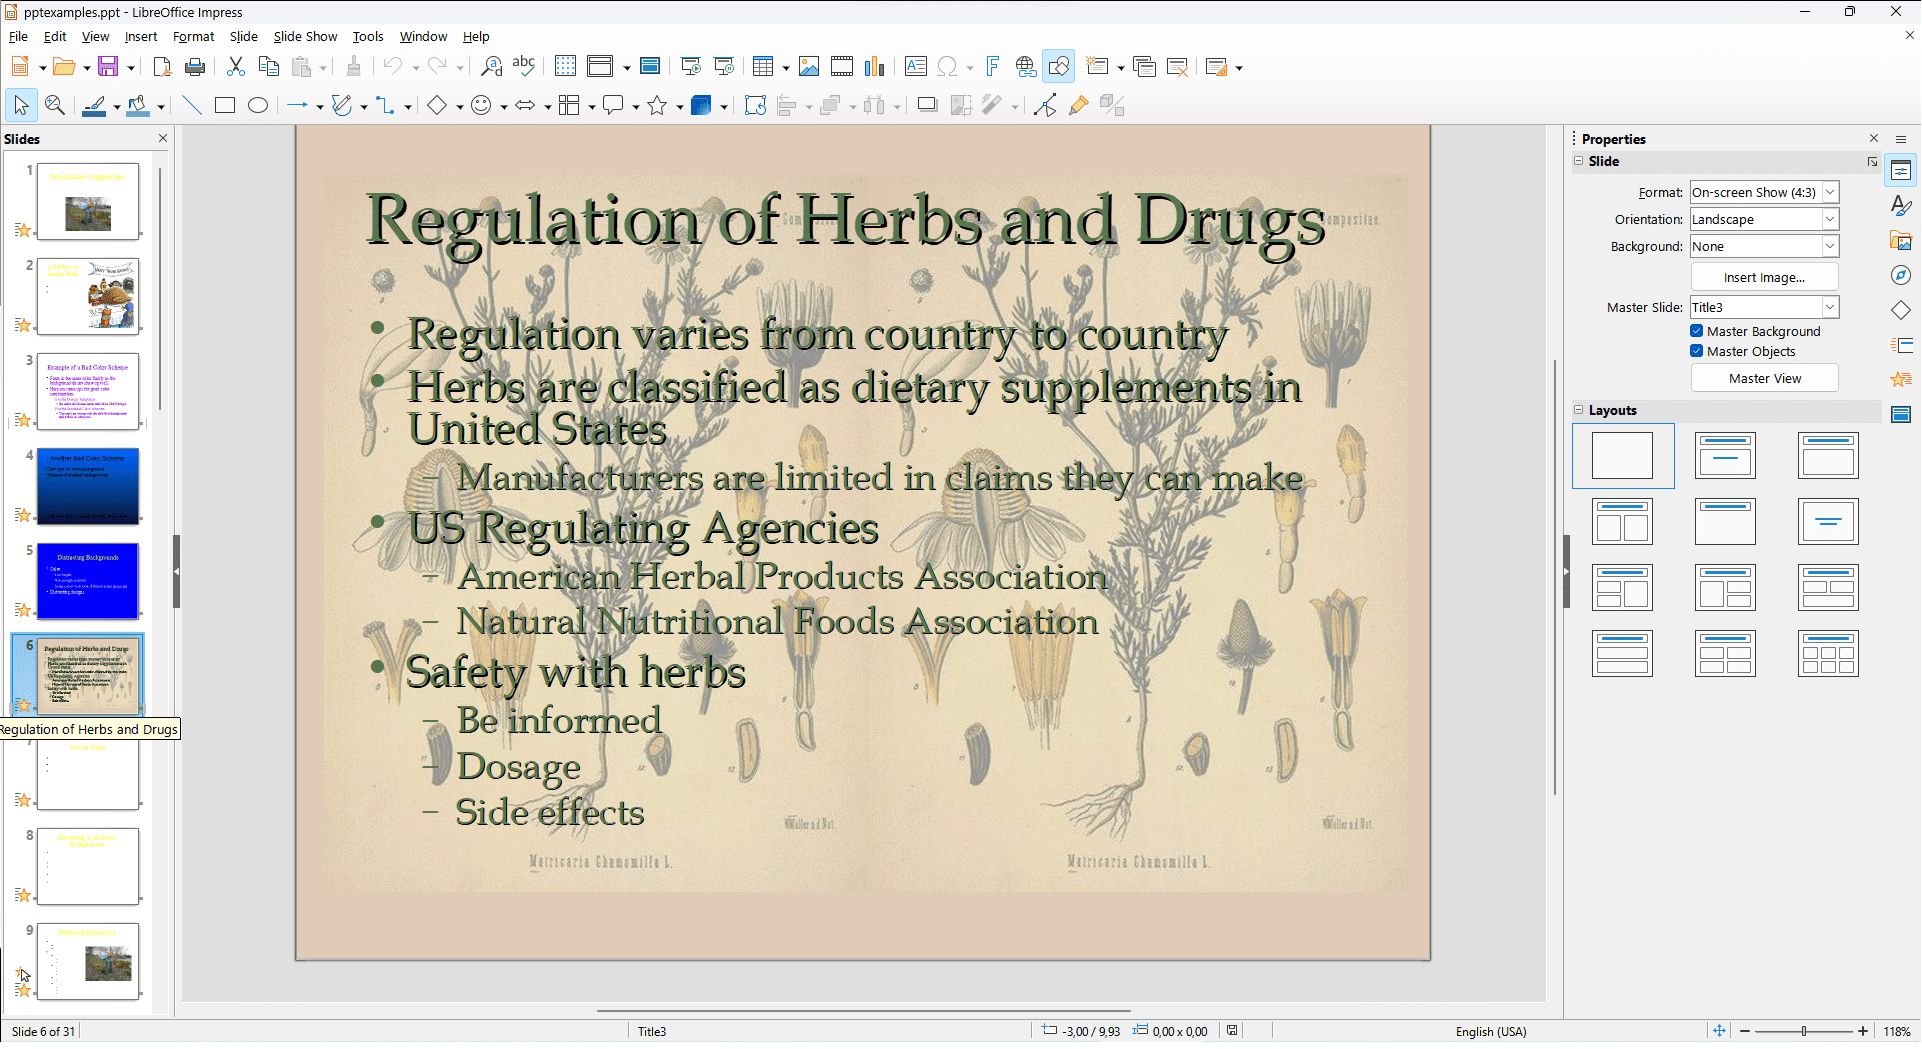This screenshot has width=1922, height=1049.
Task: Open Find and Replace tool
Action: [x=491, y=67]
